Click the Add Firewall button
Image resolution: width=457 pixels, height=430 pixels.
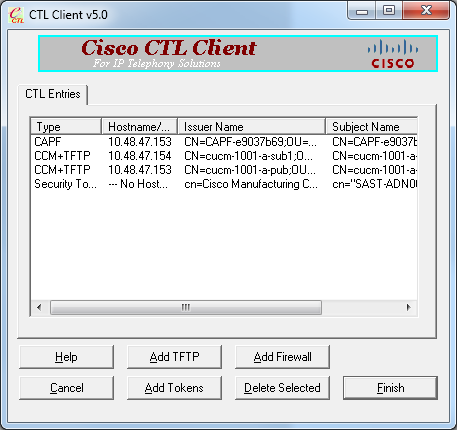pyautogui.click(x=282, y=357)
